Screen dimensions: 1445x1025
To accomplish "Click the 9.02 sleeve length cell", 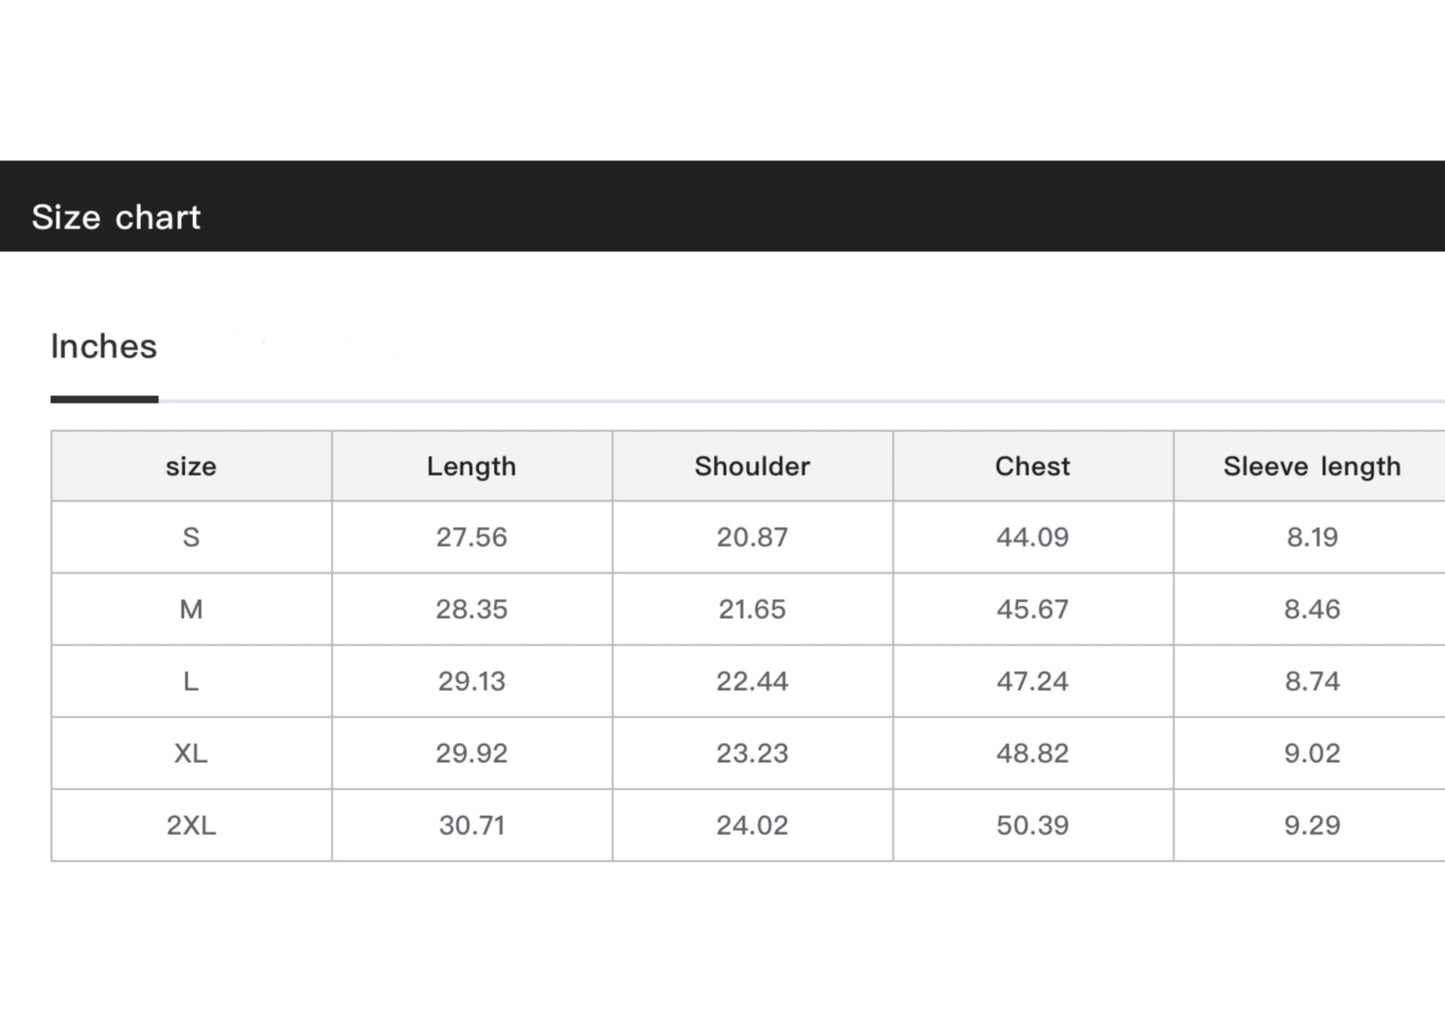I will click(x=1311, y=753).
